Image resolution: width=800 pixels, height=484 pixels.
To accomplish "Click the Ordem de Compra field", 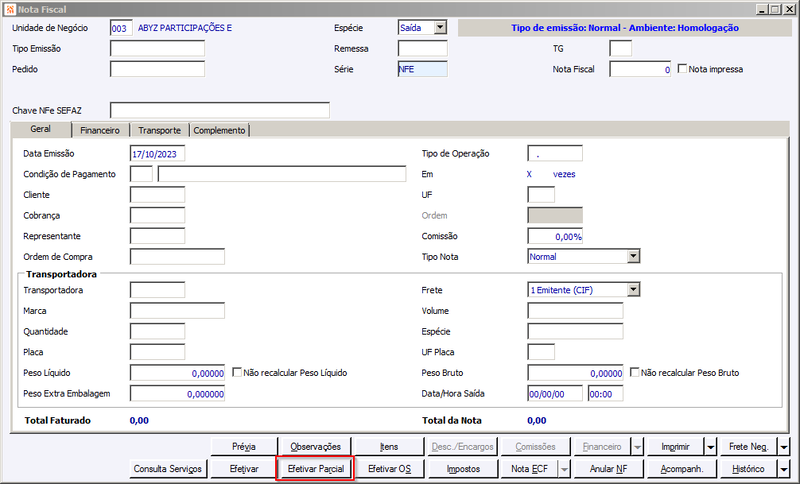I will [178, 257].
